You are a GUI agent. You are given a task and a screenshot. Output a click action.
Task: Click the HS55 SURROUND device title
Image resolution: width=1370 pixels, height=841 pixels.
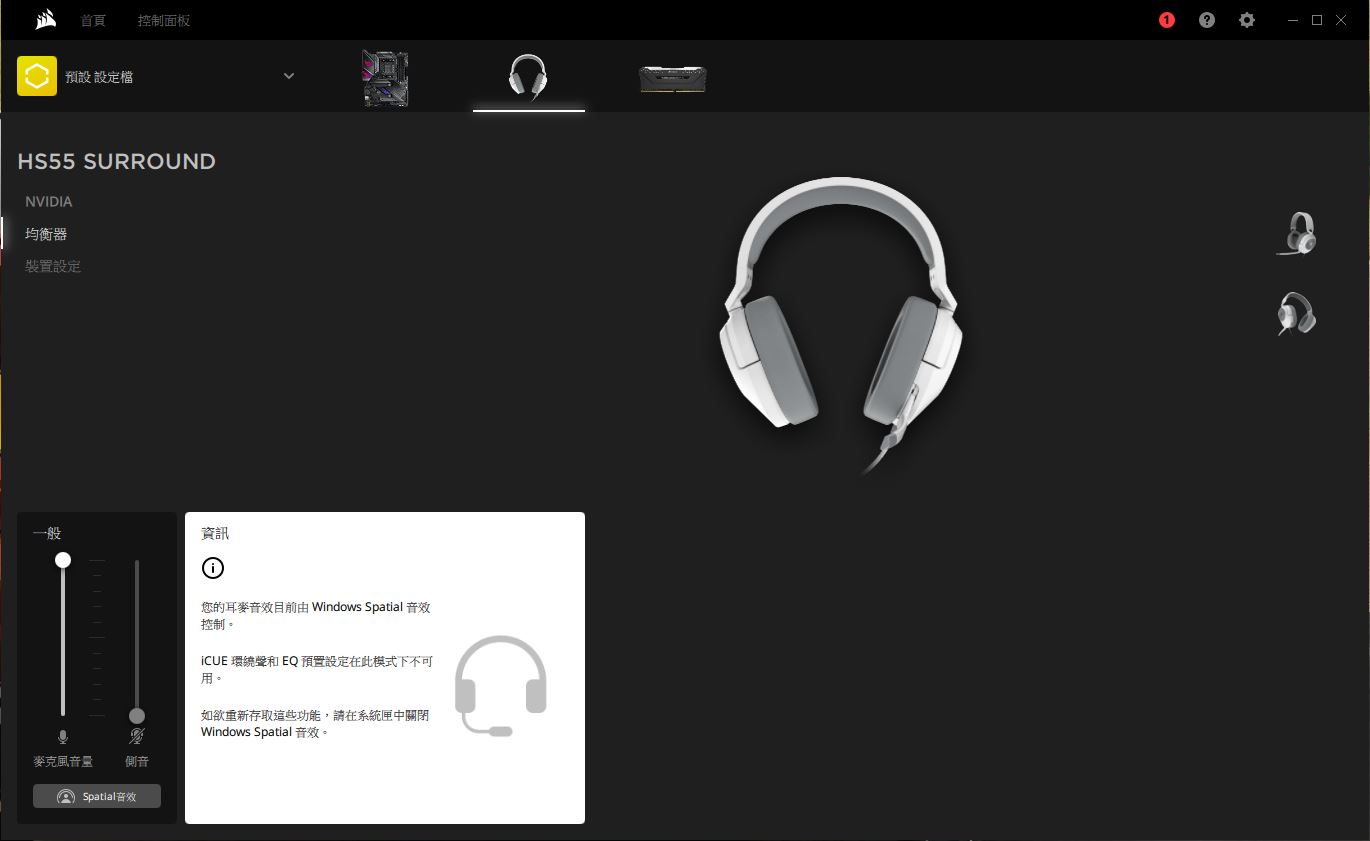click(117, 161)
